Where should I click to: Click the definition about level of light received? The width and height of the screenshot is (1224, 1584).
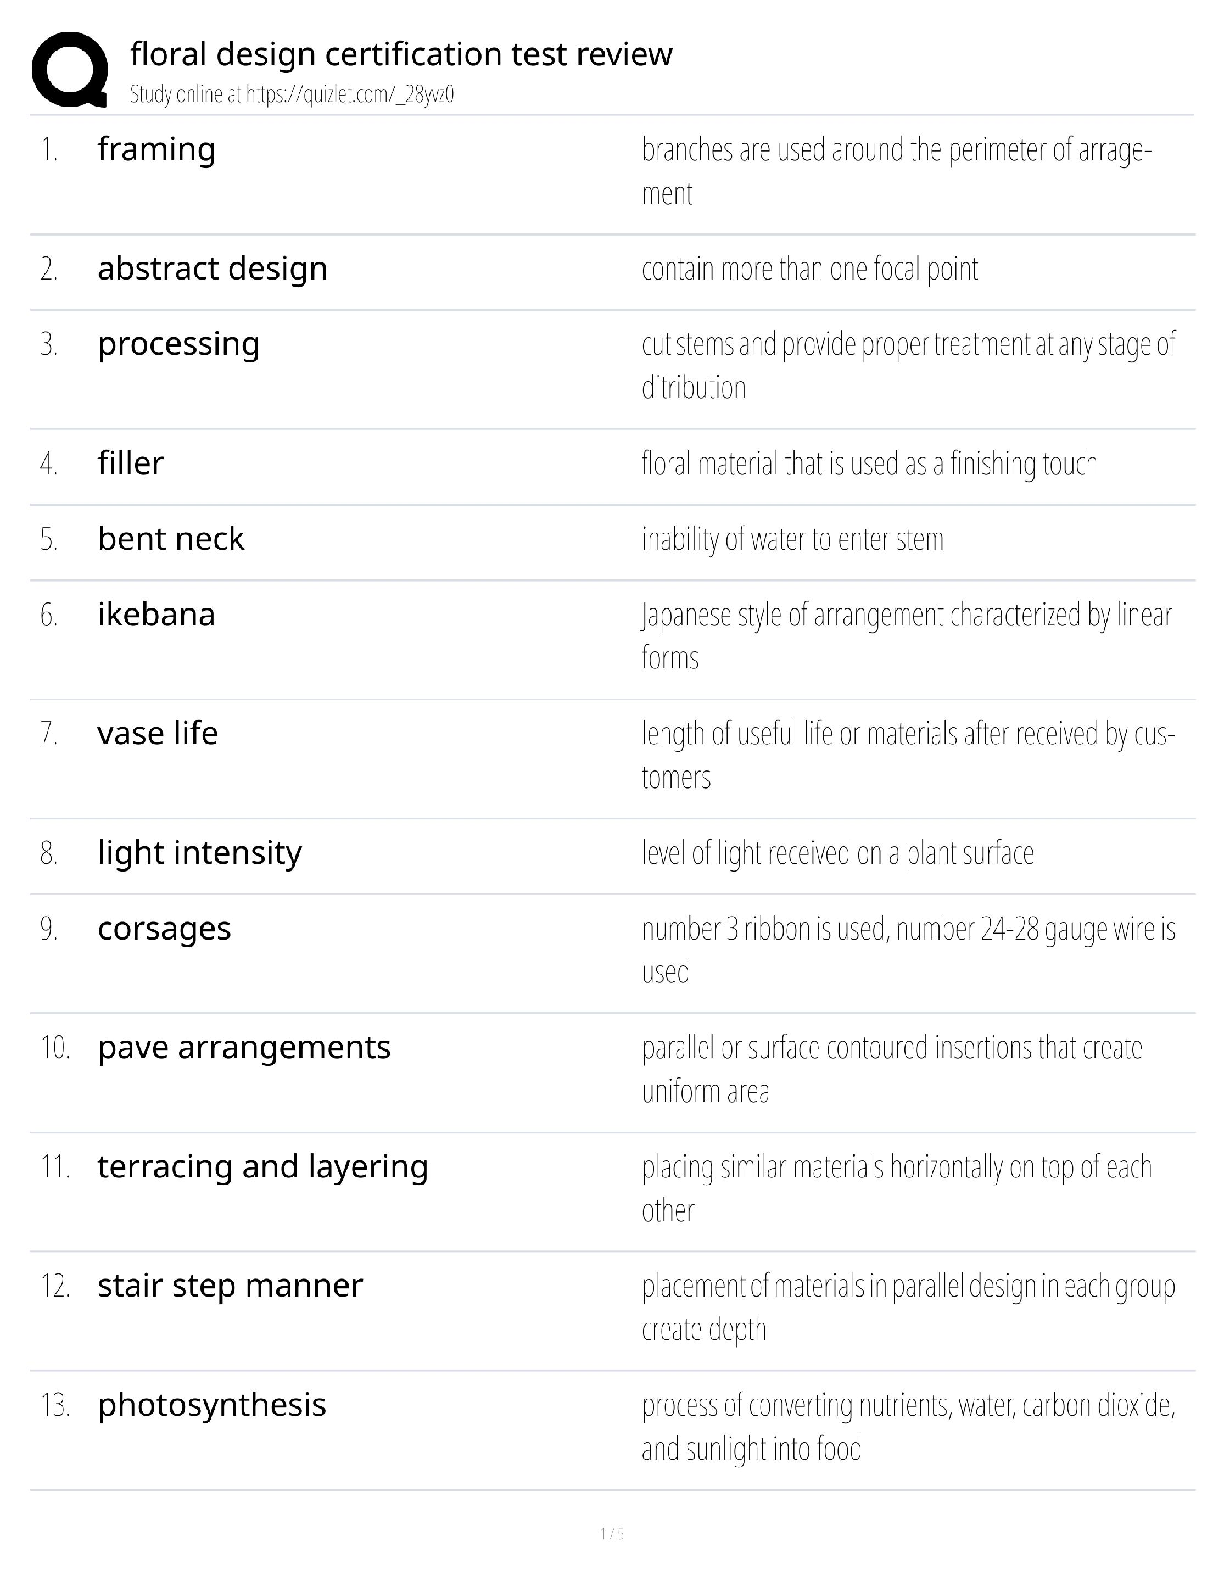click(x=837, y=853)
